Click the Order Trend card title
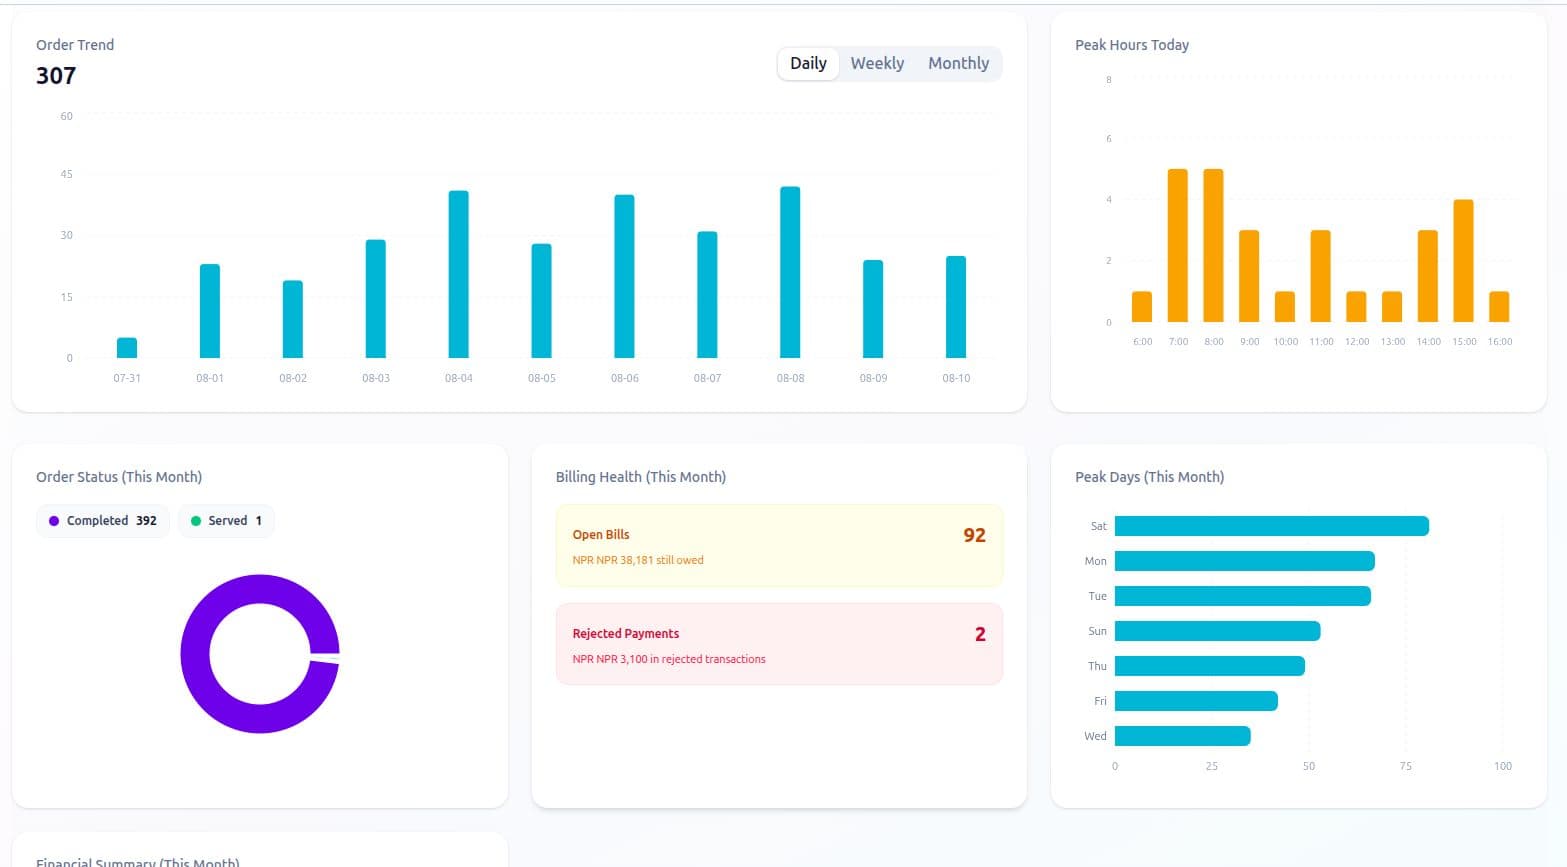This screenshot has height=867, width=1567. (75, 45)
